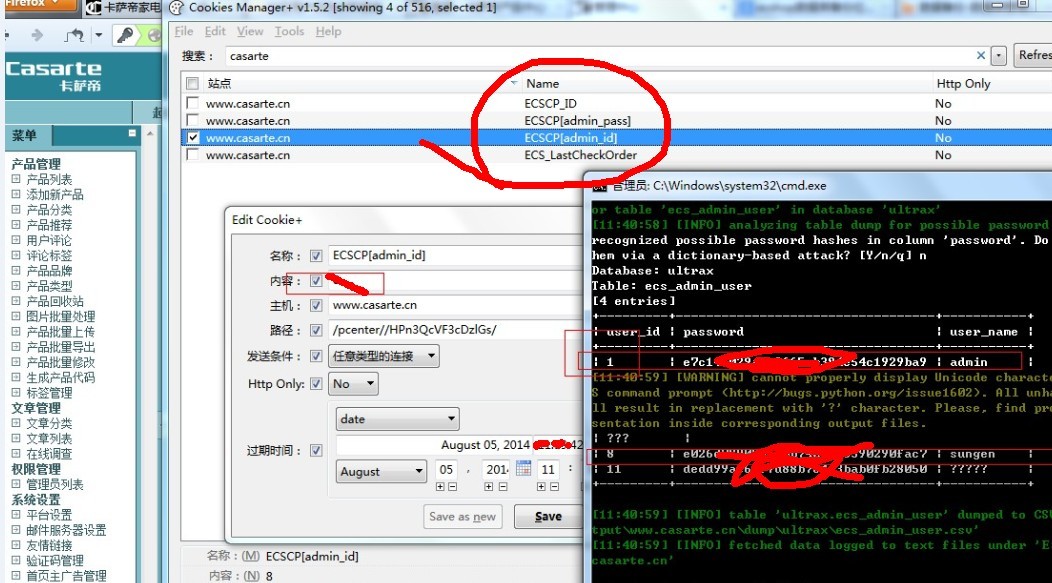This screenshot has height=583, width=1052.
Task: Click the day field showing 05
Action: click(447, 469)
